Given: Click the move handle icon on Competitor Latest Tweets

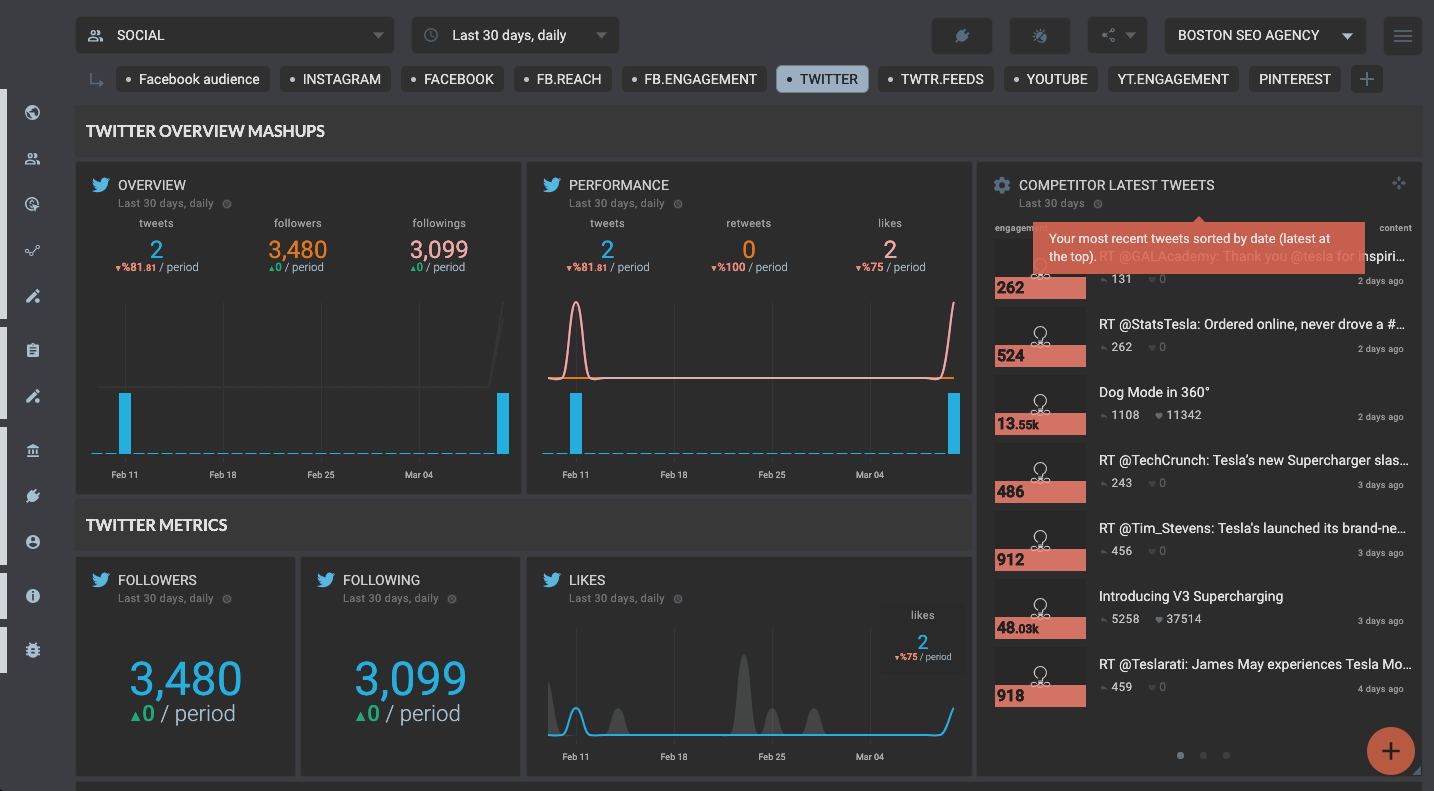Looking at the screenshot, I should click(x=1398, y=183).
